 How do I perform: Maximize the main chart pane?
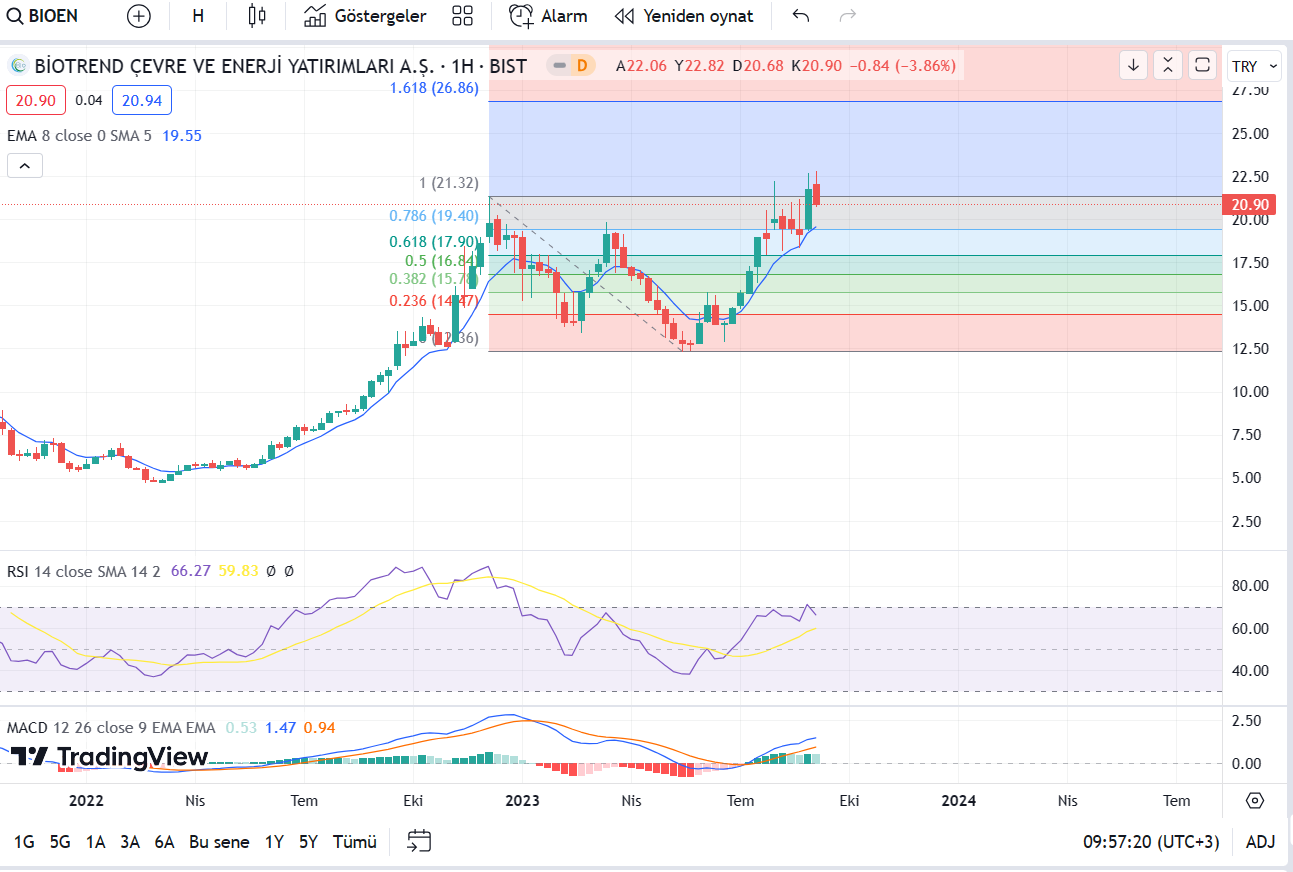pyautogui.click(x=1203, y=65)
